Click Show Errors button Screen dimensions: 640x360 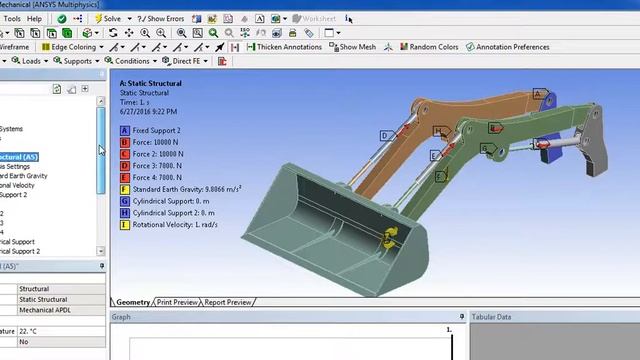(x=161, y=19)
